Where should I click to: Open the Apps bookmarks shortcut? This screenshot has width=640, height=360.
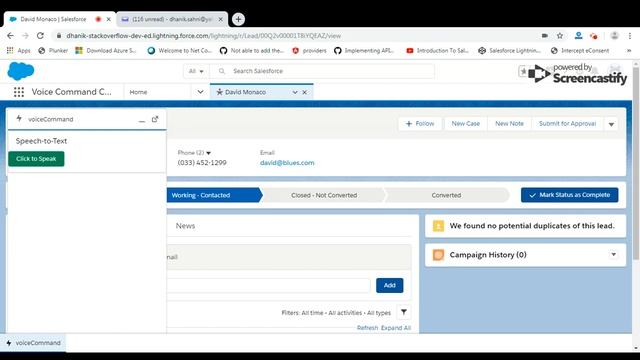tap(18, 51)
